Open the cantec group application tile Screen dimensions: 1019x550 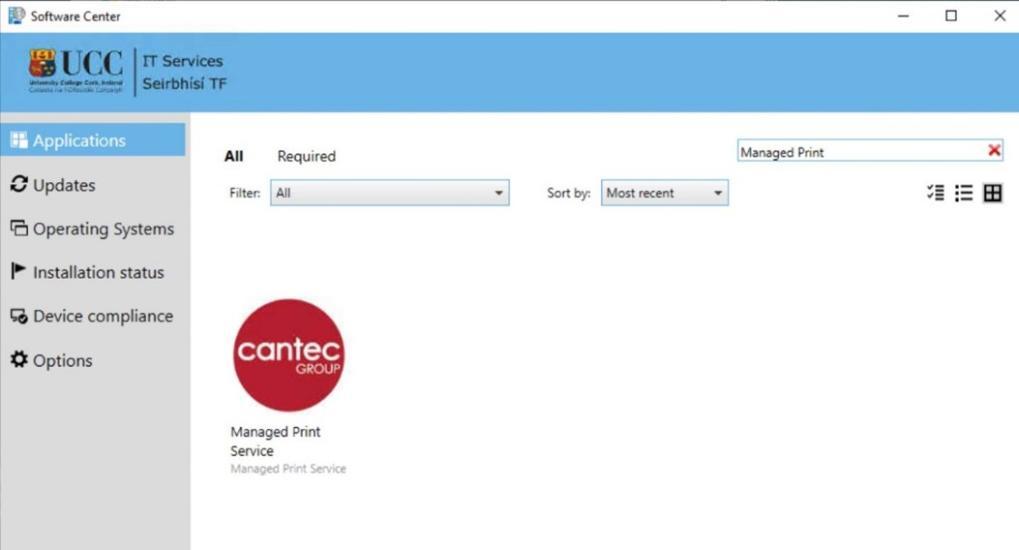point(289,355)
